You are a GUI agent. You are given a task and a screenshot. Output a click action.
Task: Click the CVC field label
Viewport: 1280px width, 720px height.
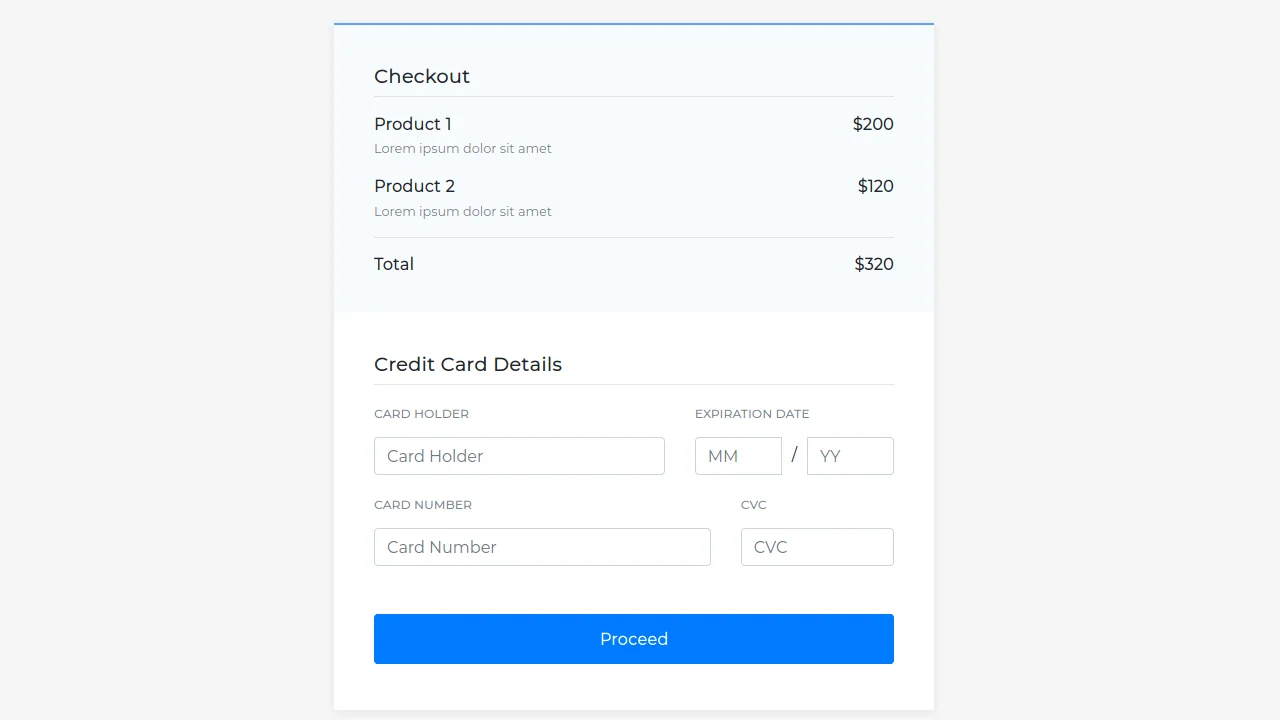pos(754,505)
